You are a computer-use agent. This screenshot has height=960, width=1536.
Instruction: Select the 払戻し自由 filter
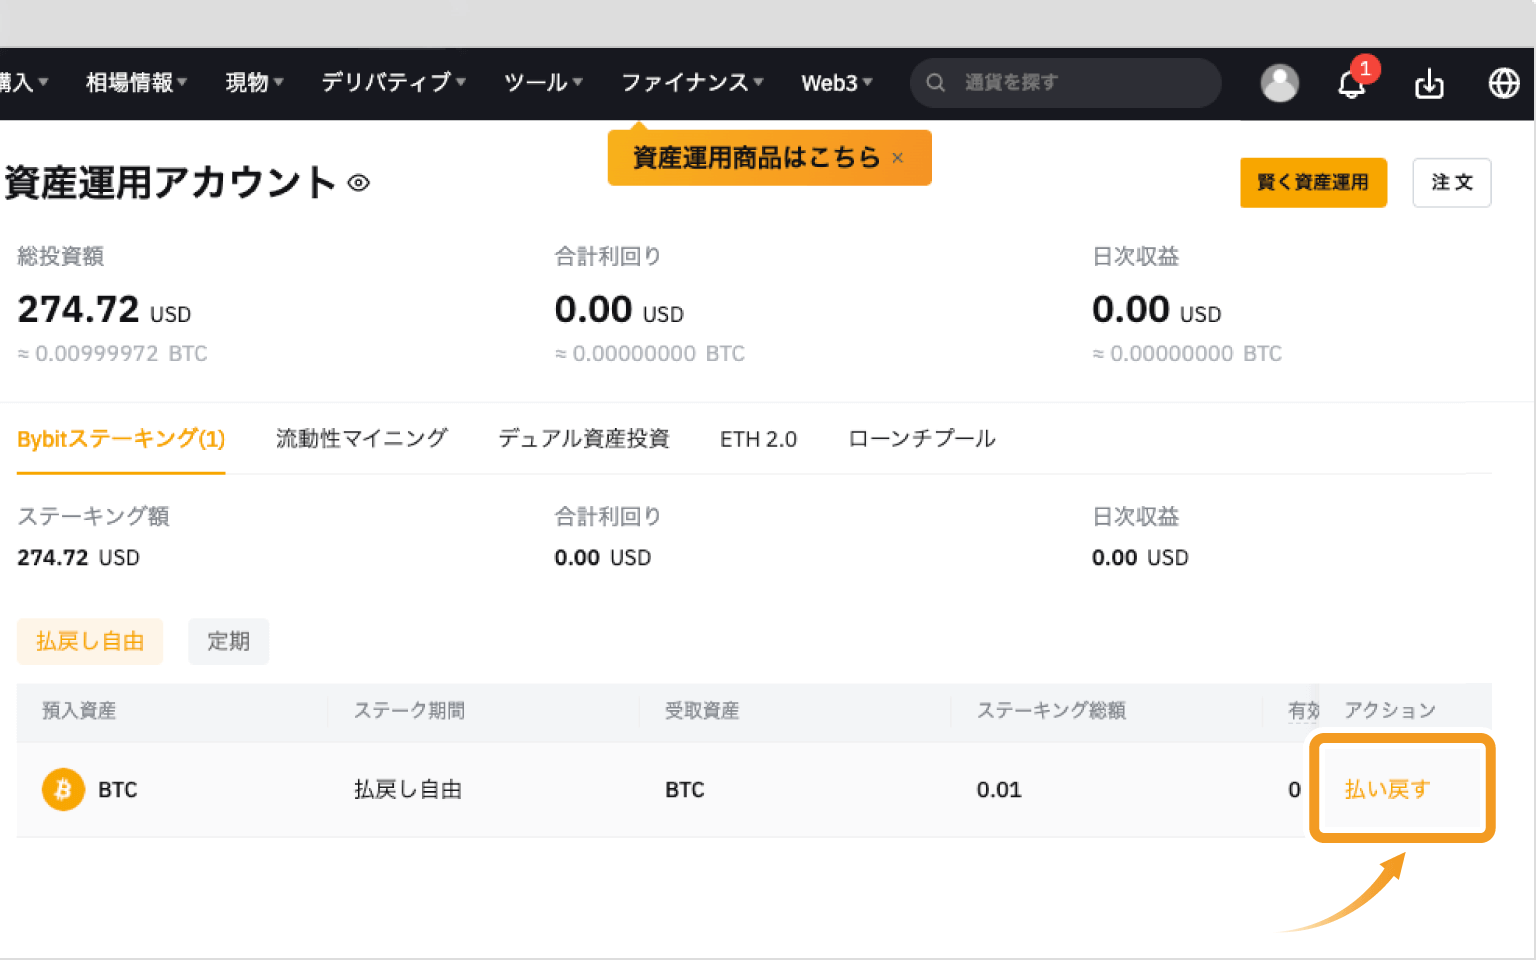pos(90,641)
